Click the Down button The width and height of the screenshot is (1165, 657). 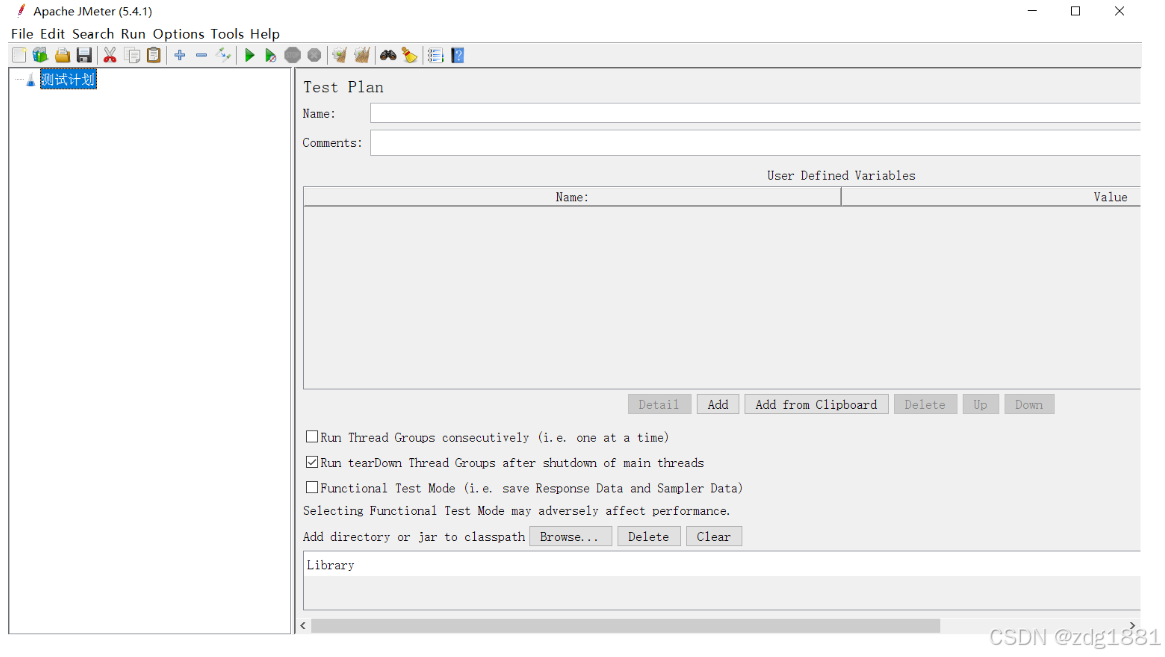1029,404
